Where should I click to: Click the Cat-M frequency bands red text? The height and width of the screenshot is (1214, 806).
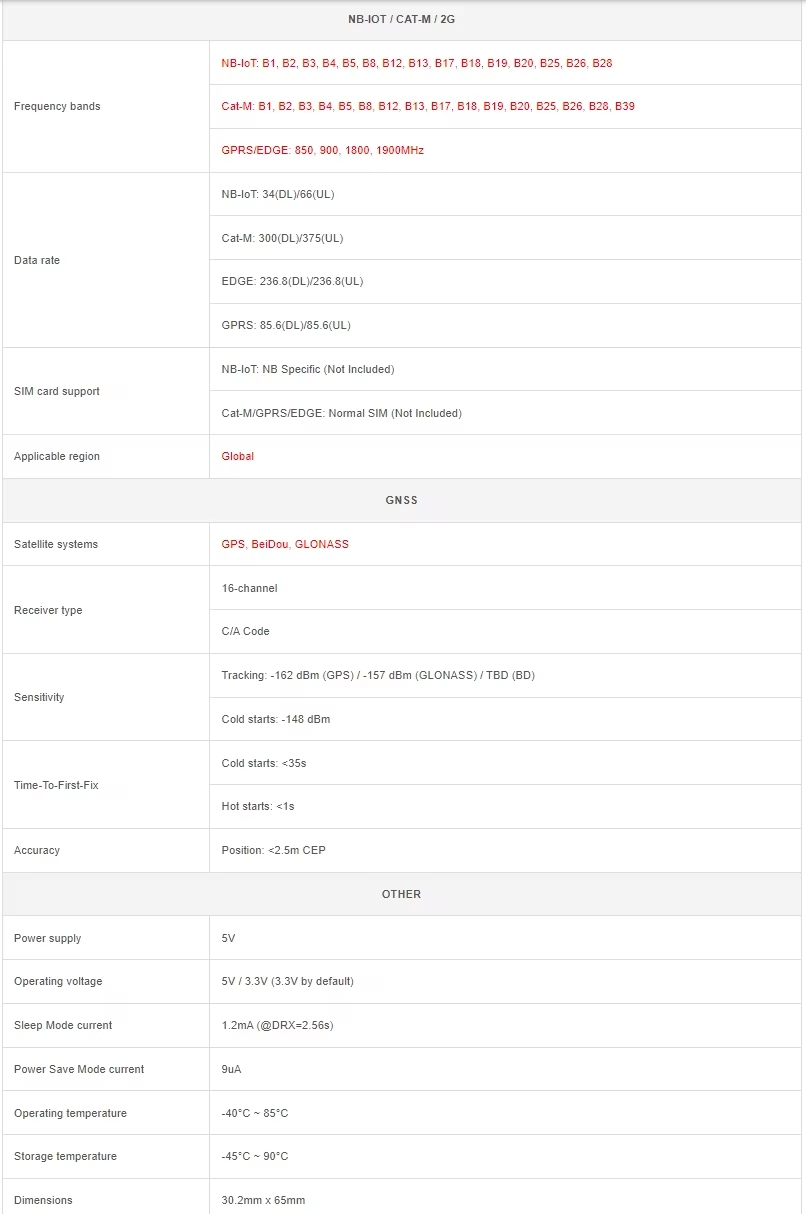[x=427, y=106]
